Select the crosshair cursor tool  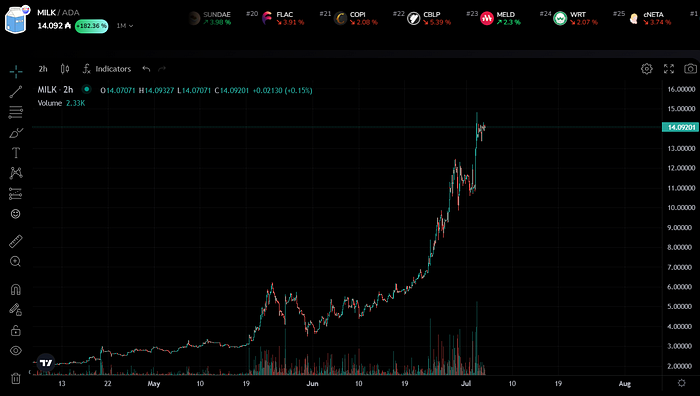click(16, 71)
